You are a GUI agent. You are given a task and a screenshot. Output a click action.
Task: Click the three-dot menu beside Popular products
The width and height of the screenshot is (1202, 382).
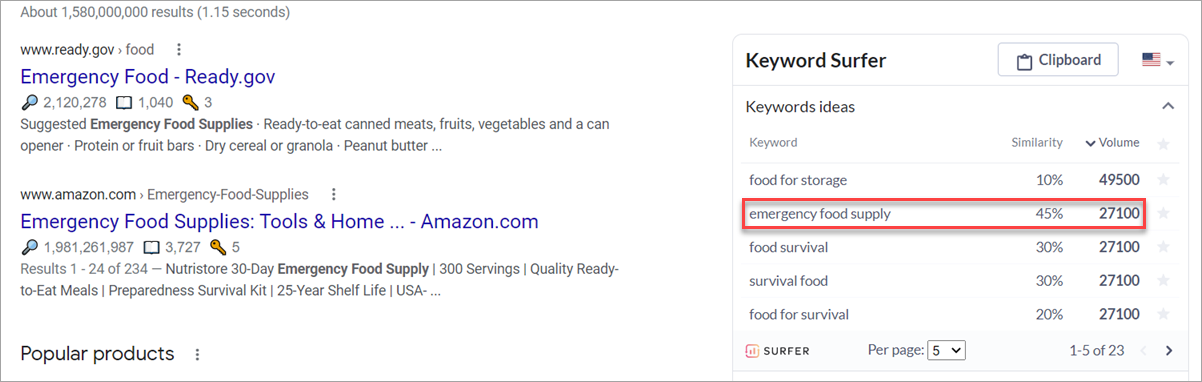coord(197,354)
